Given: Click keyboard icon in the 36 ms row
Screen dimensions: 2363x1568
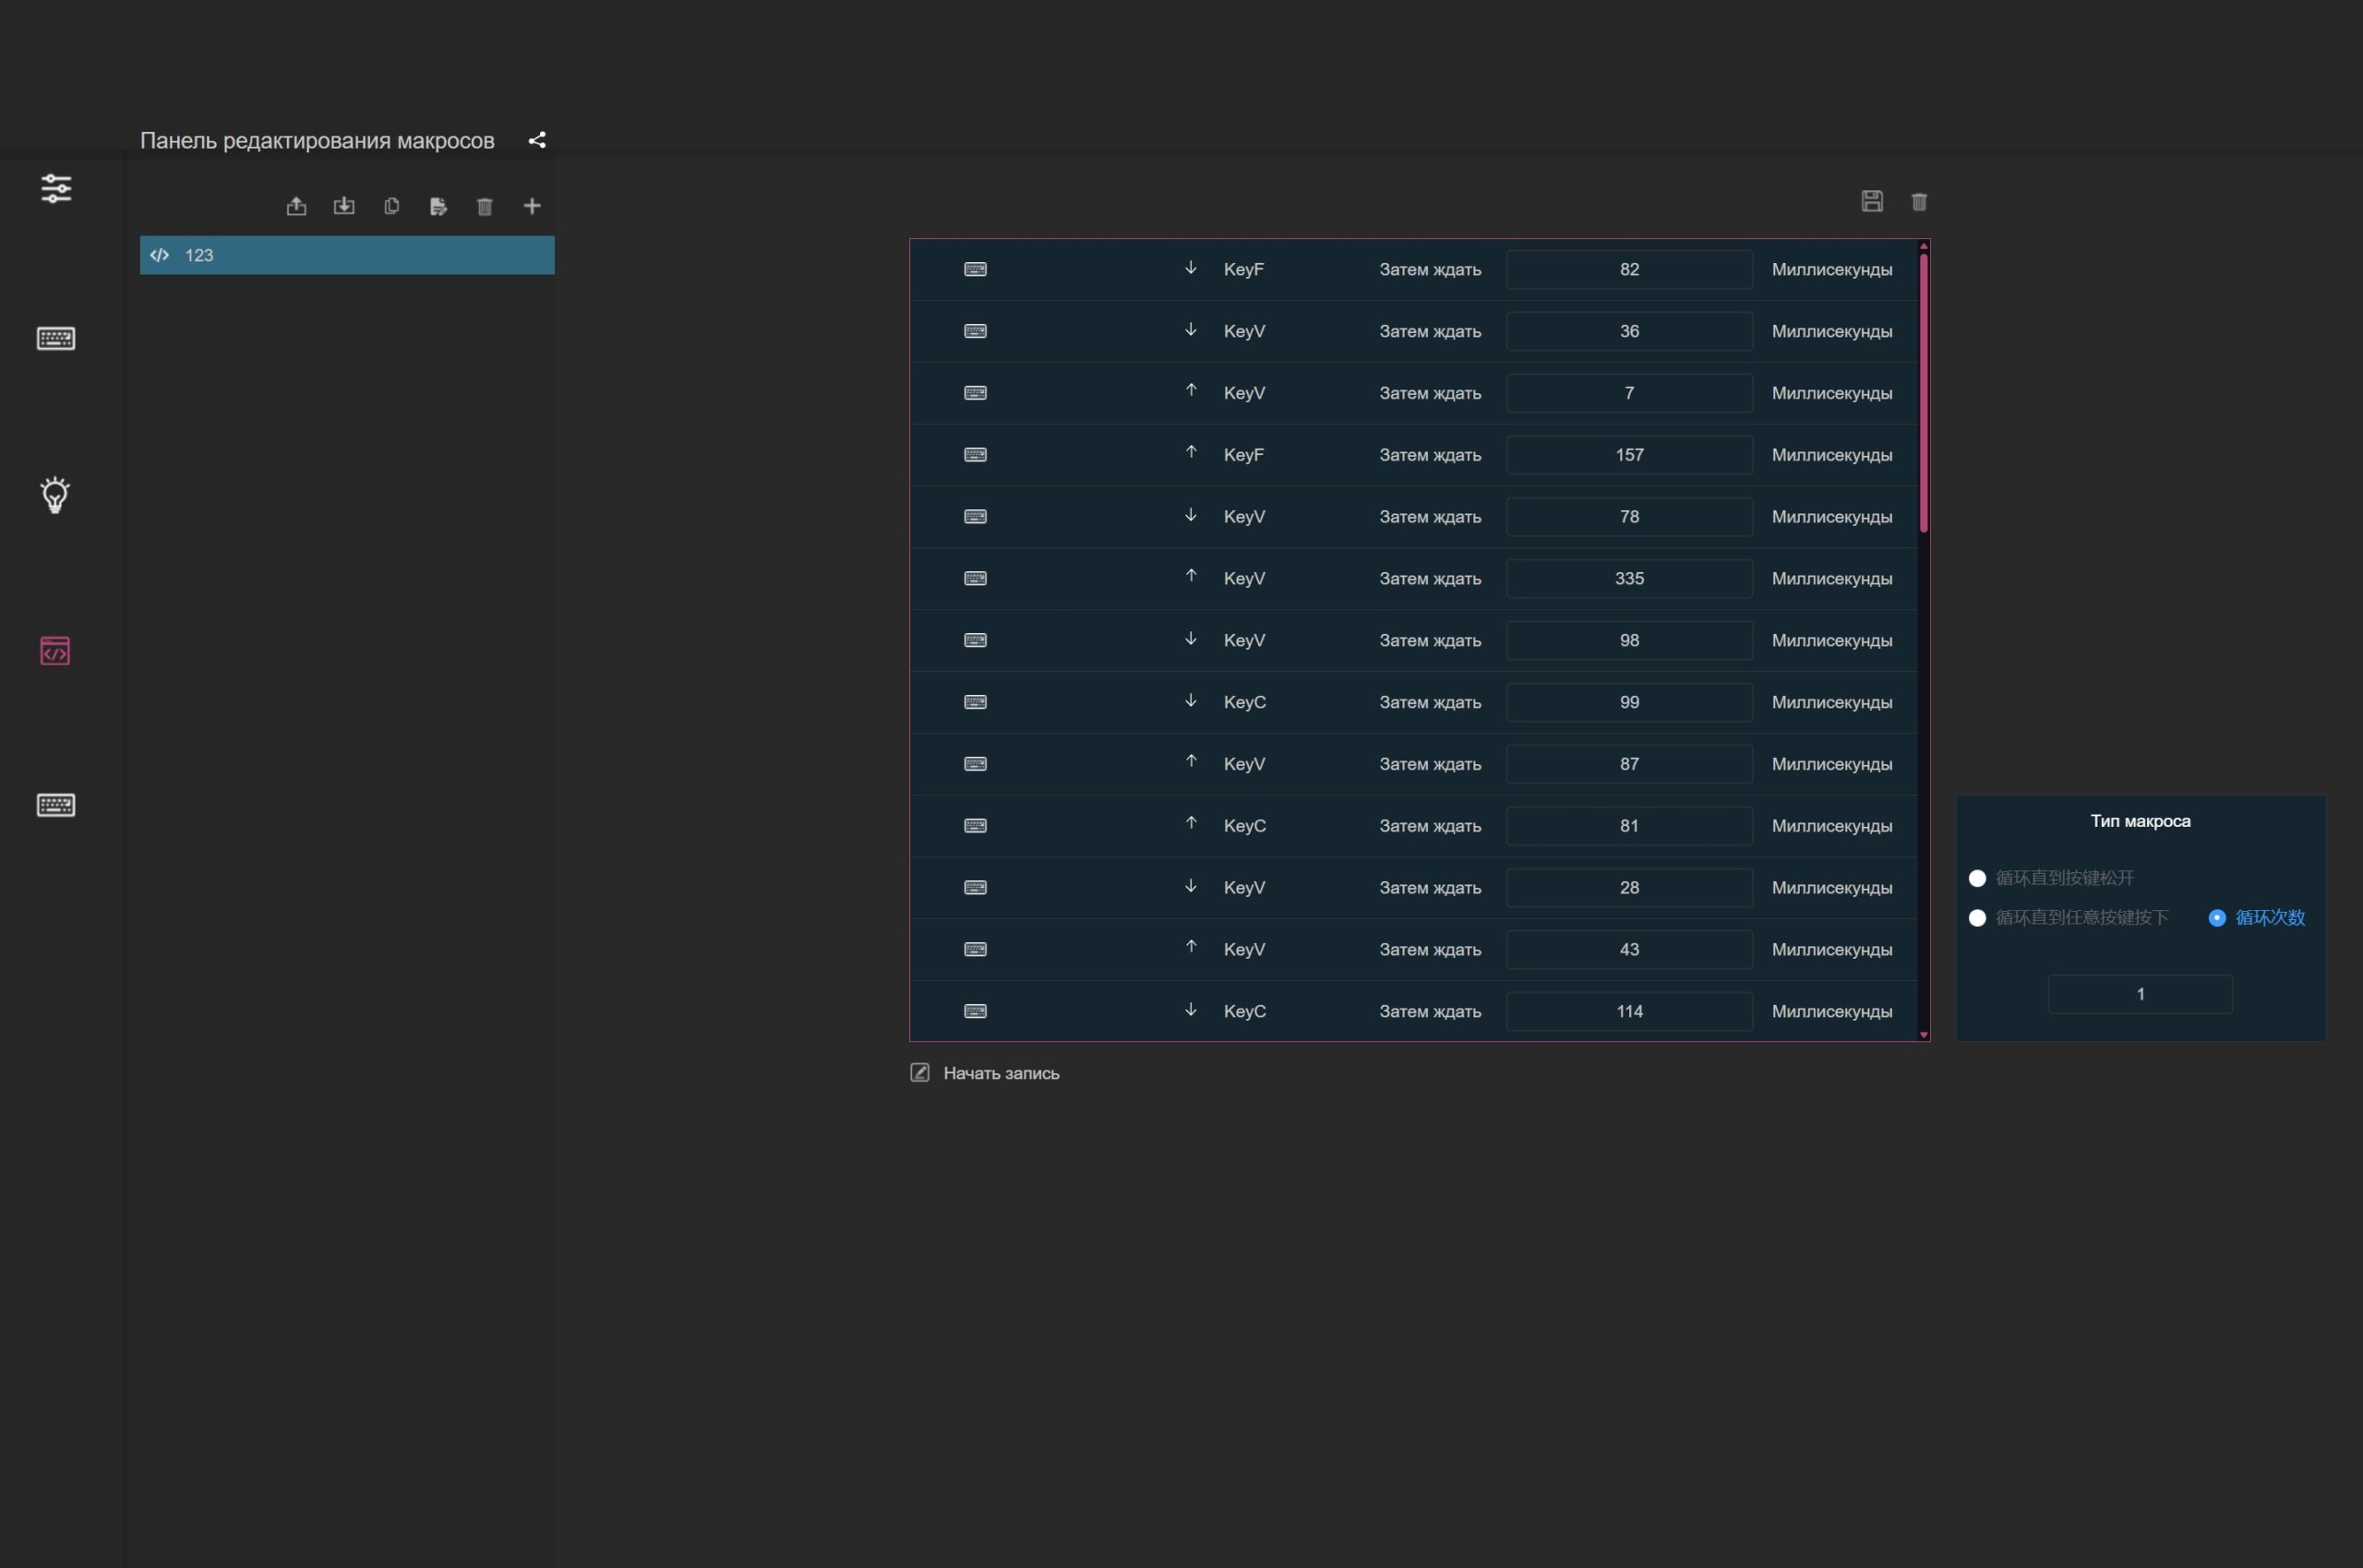Looking at the screenshot, I should (975, 331).
